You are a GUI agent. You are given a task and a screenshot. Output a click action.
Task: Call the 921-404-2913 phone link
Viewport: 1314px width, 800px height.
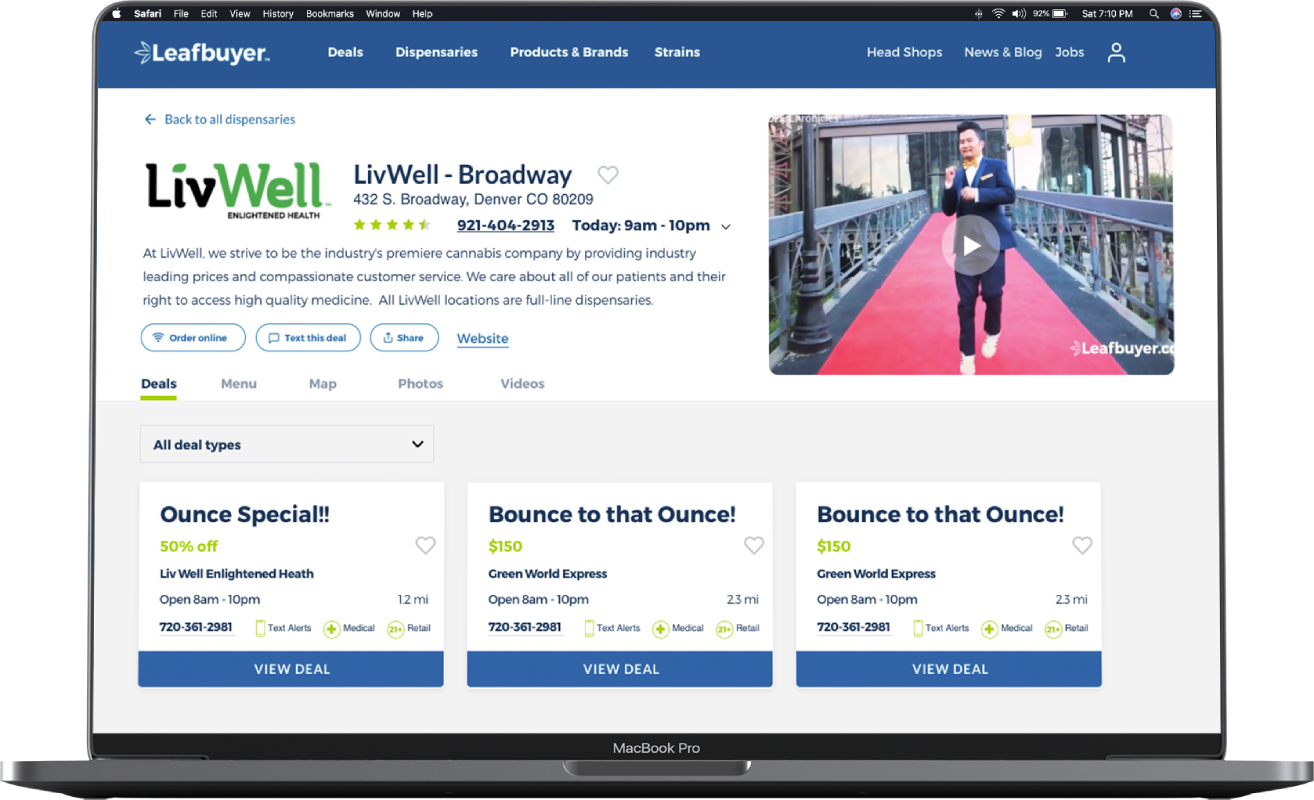coord(506,226)
